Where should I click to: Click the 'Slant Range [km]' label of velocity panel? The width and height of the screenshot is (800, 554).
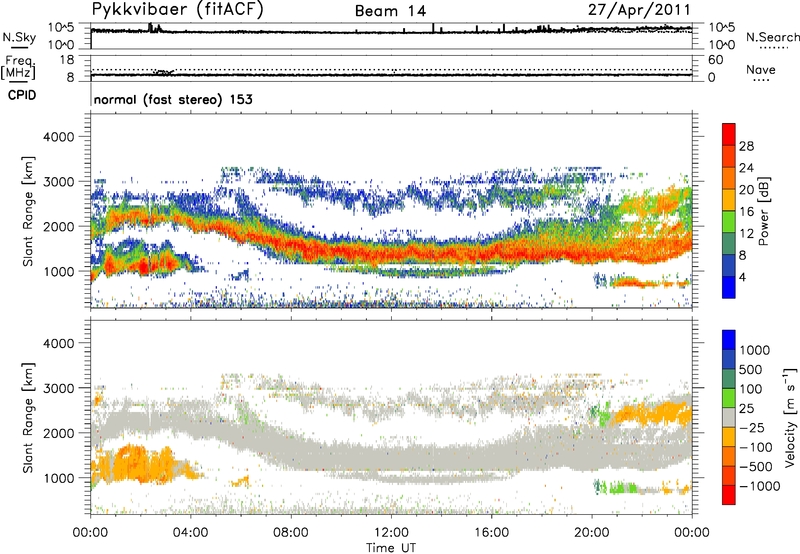click(x=28, y=417)
